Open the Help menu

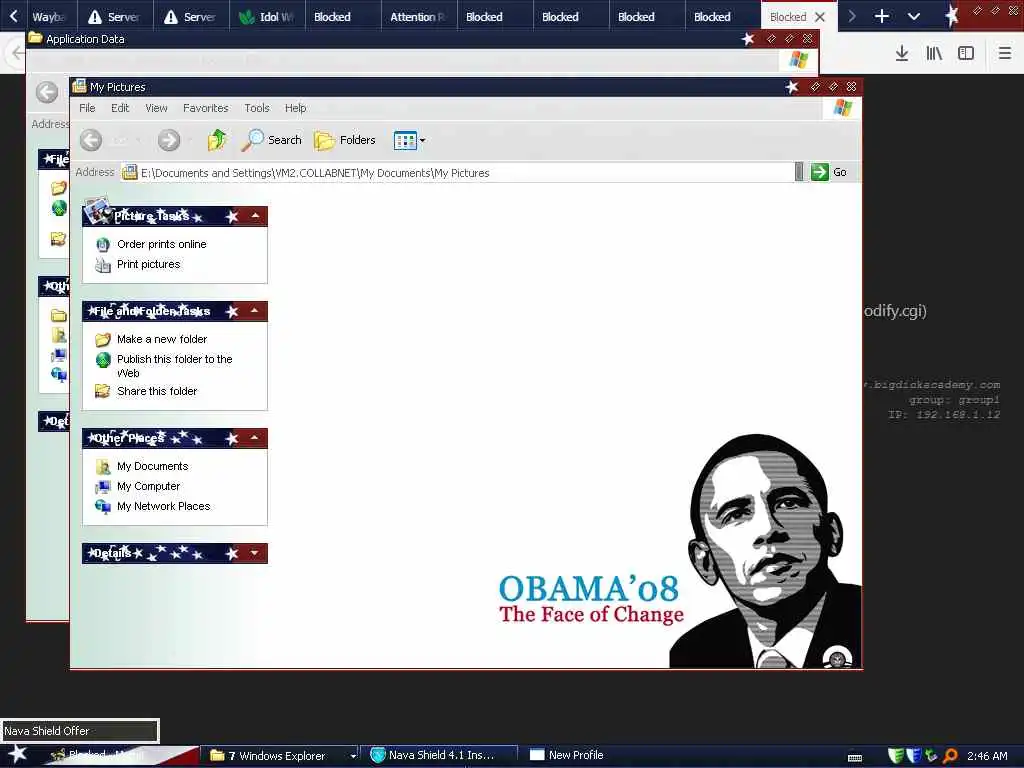295,108
